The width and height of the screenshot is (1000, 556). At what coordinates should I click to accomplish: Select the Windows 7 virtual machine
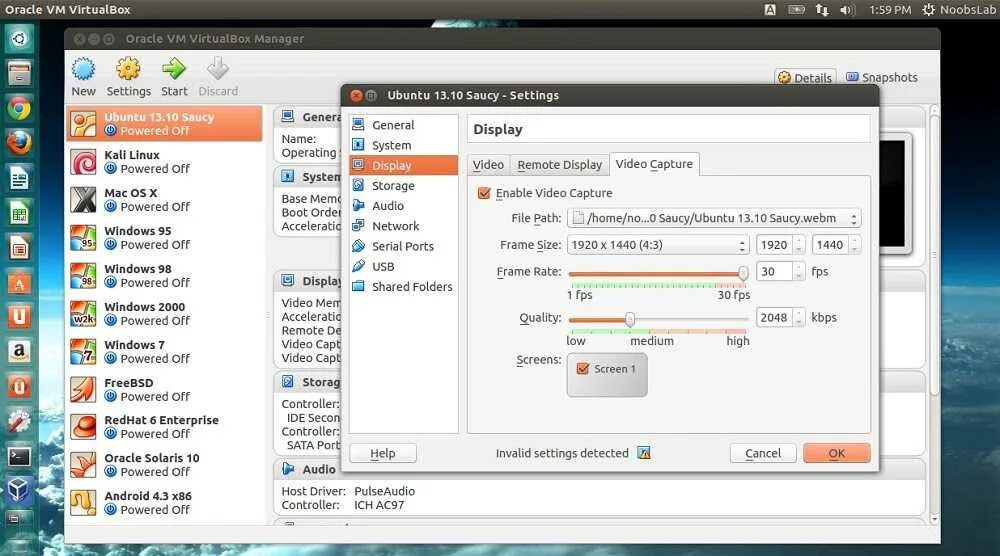click(165, 351)
